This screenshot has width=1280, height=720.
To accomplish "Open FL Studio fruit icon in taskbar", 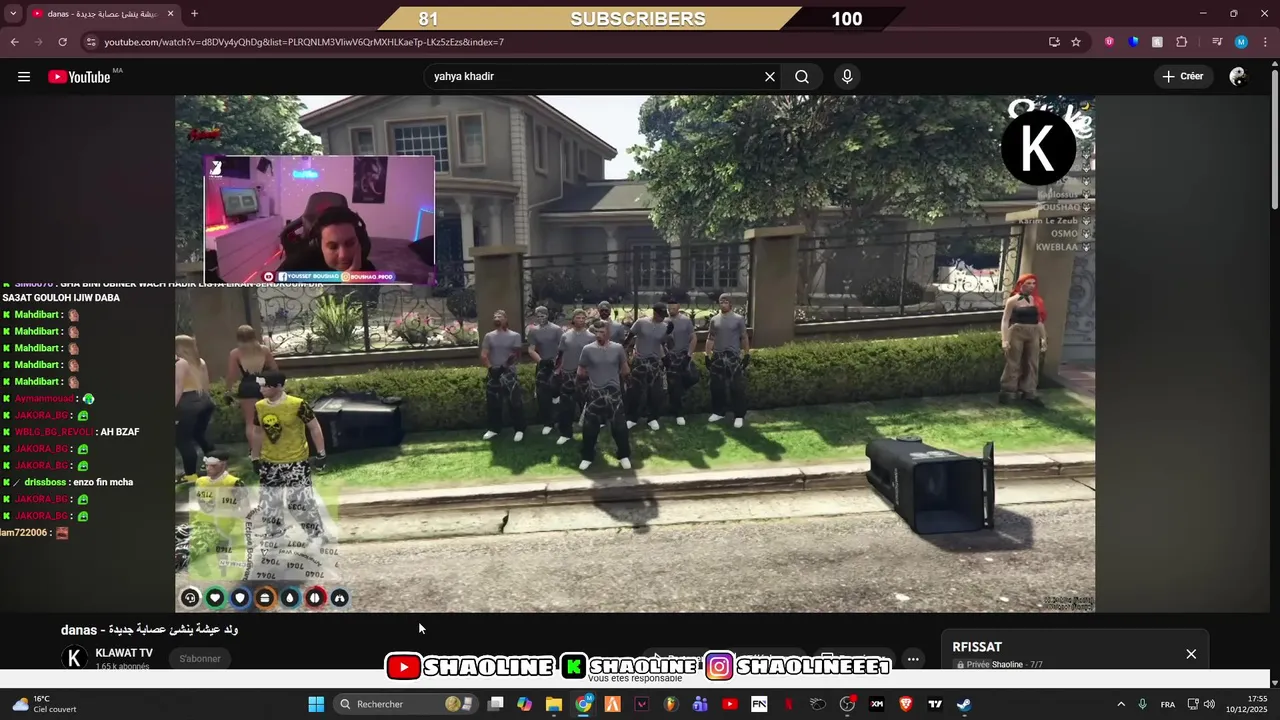I will (671, 704).
